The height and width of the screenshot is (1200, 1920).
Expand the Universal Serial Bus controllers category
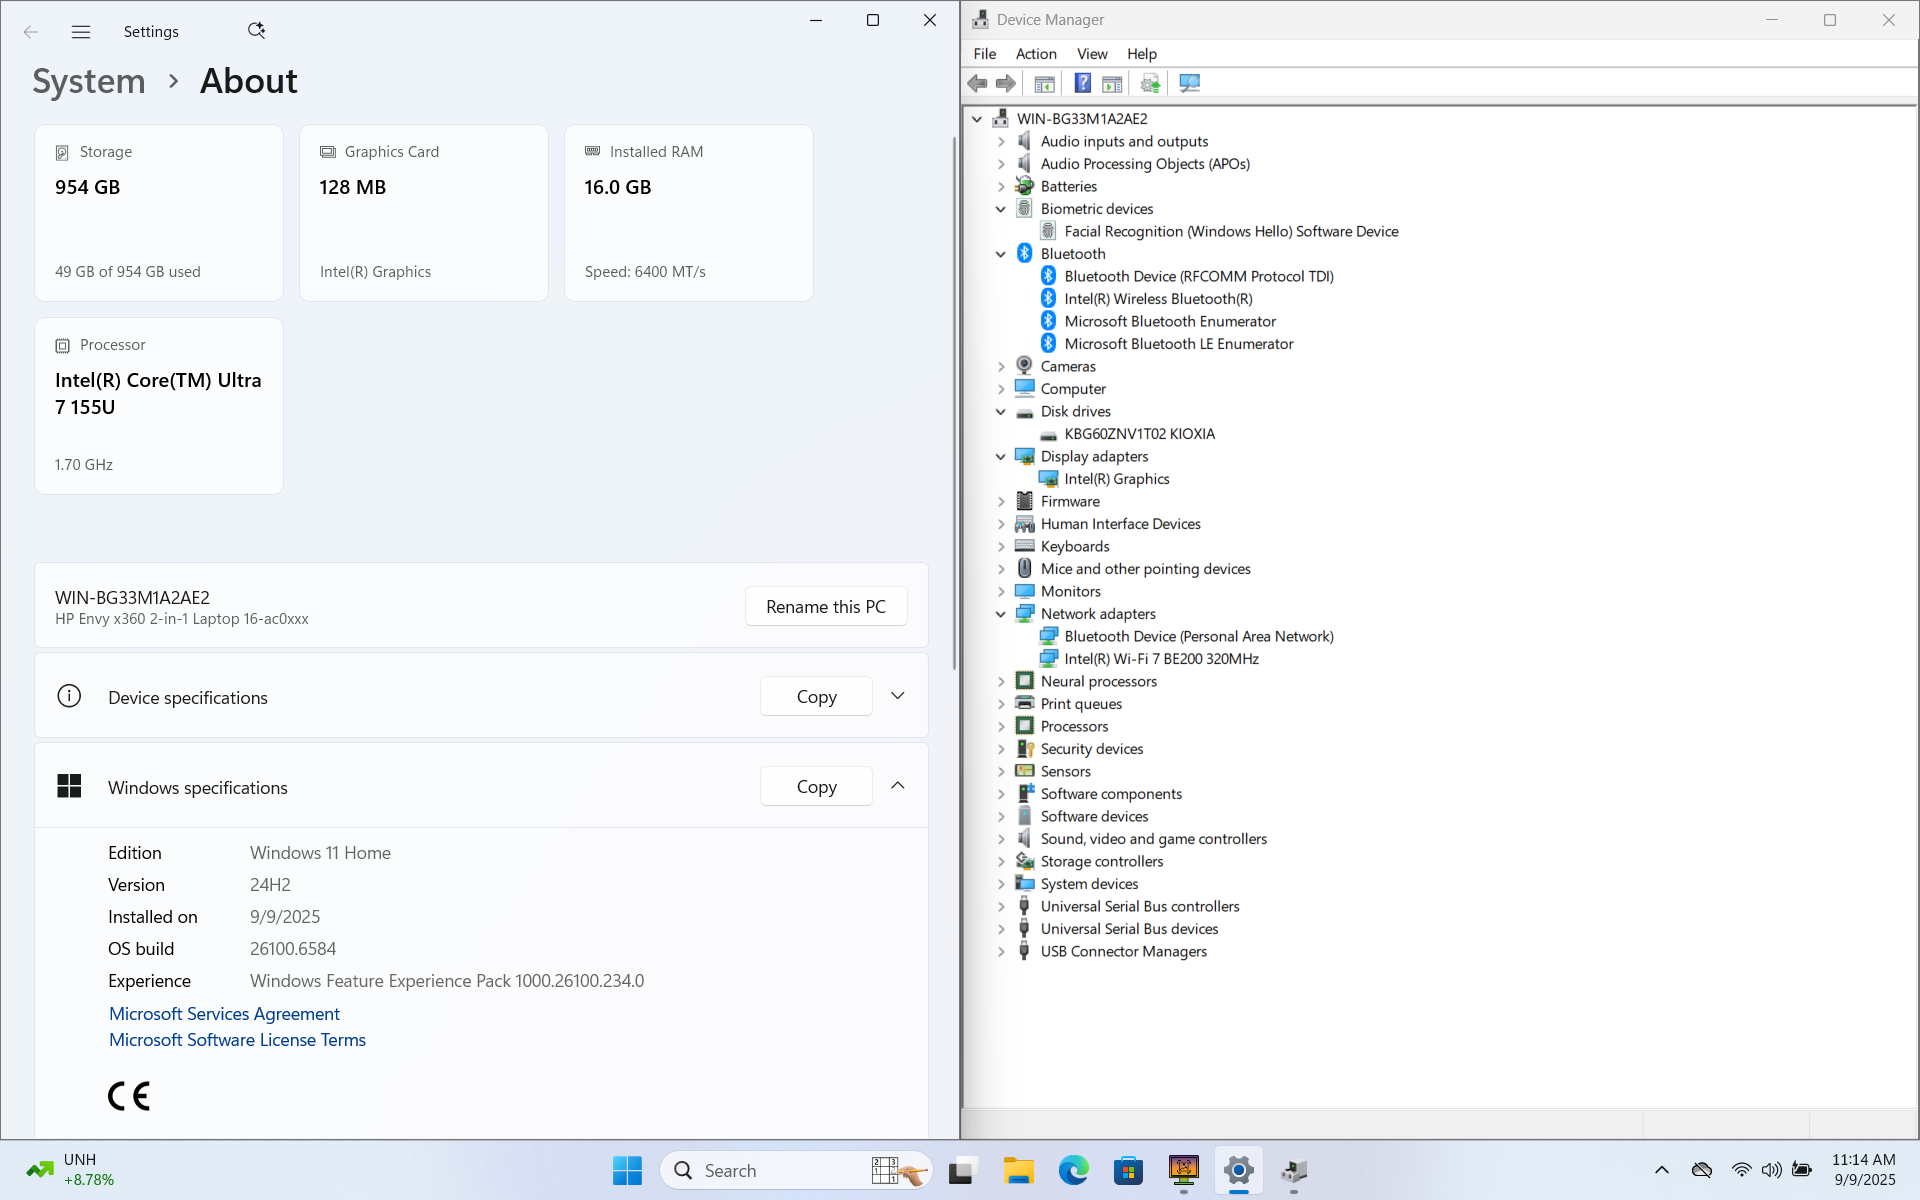coord(1001,906)
